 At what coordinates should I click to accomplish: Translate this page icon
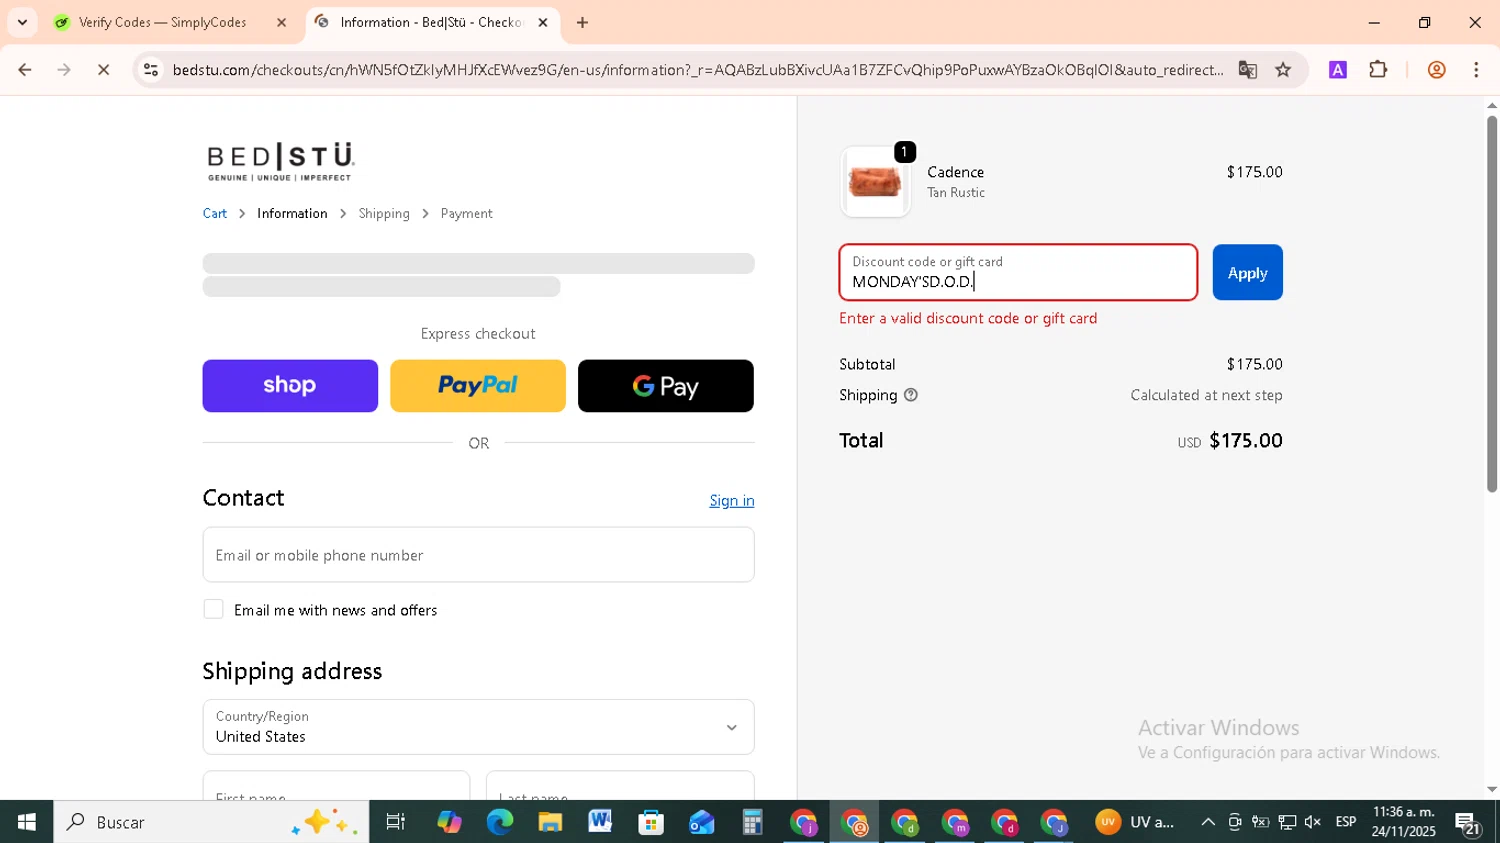coord(1247,70)
